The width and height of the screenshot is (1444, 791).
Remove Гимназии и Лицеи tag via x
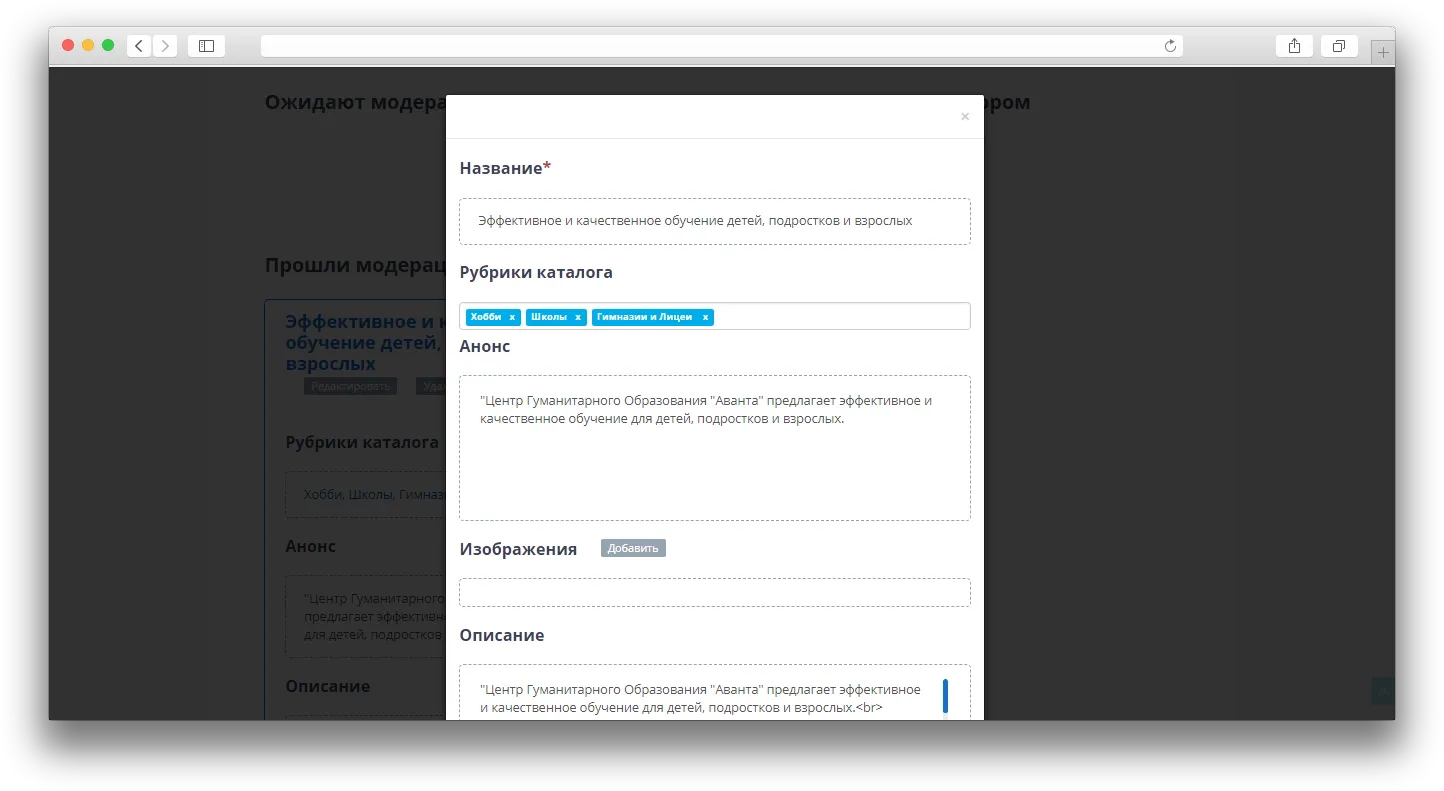click(x=705, y=317)
